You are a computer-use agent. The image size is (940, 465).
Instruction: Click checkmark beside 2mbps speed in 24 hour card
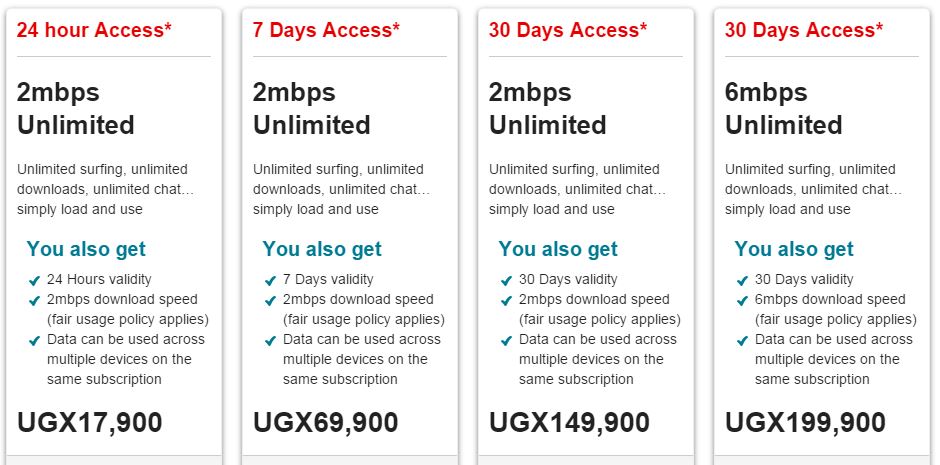[34, 300]
